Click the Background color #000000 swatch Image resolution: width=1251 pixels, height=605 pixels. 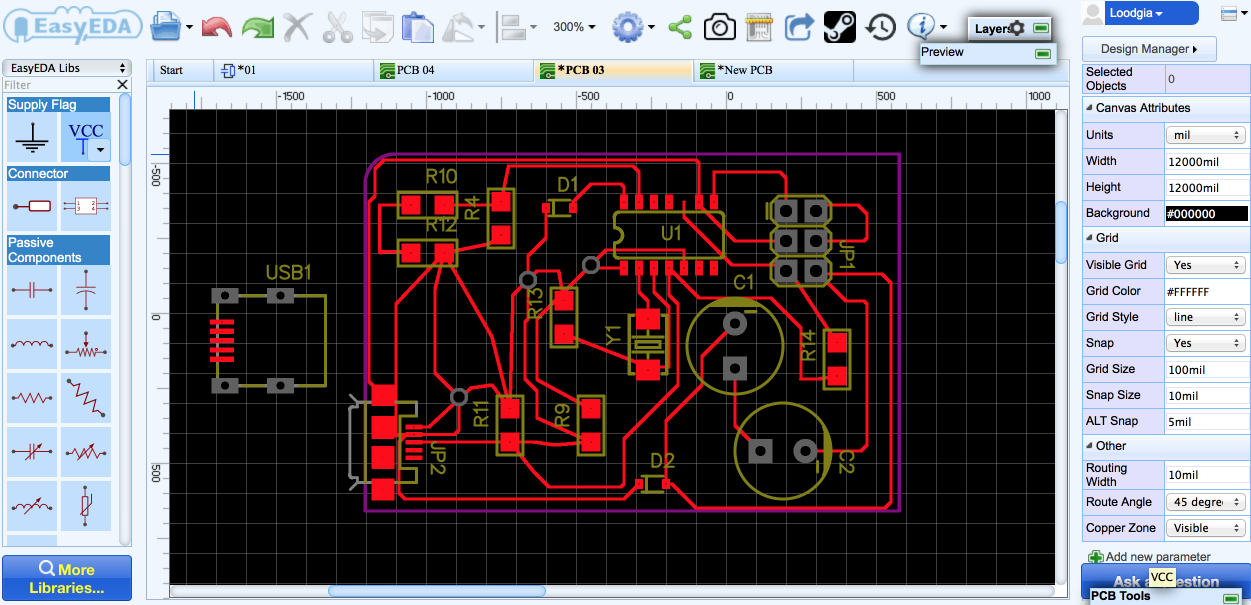pyautogui.click(x=1206, y=213)
